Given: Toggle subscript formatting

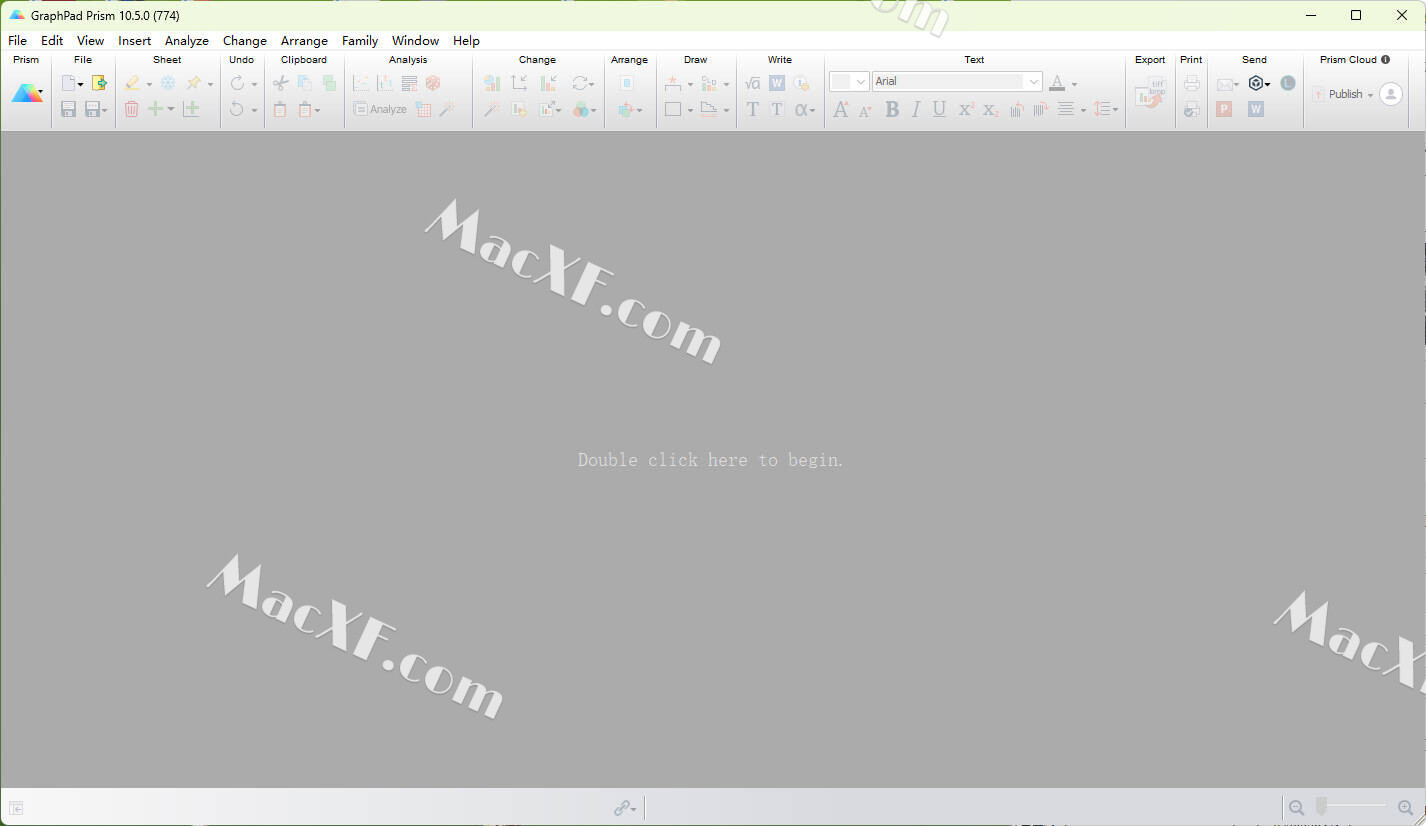Looking at the screenshot, I should point(990,109).
